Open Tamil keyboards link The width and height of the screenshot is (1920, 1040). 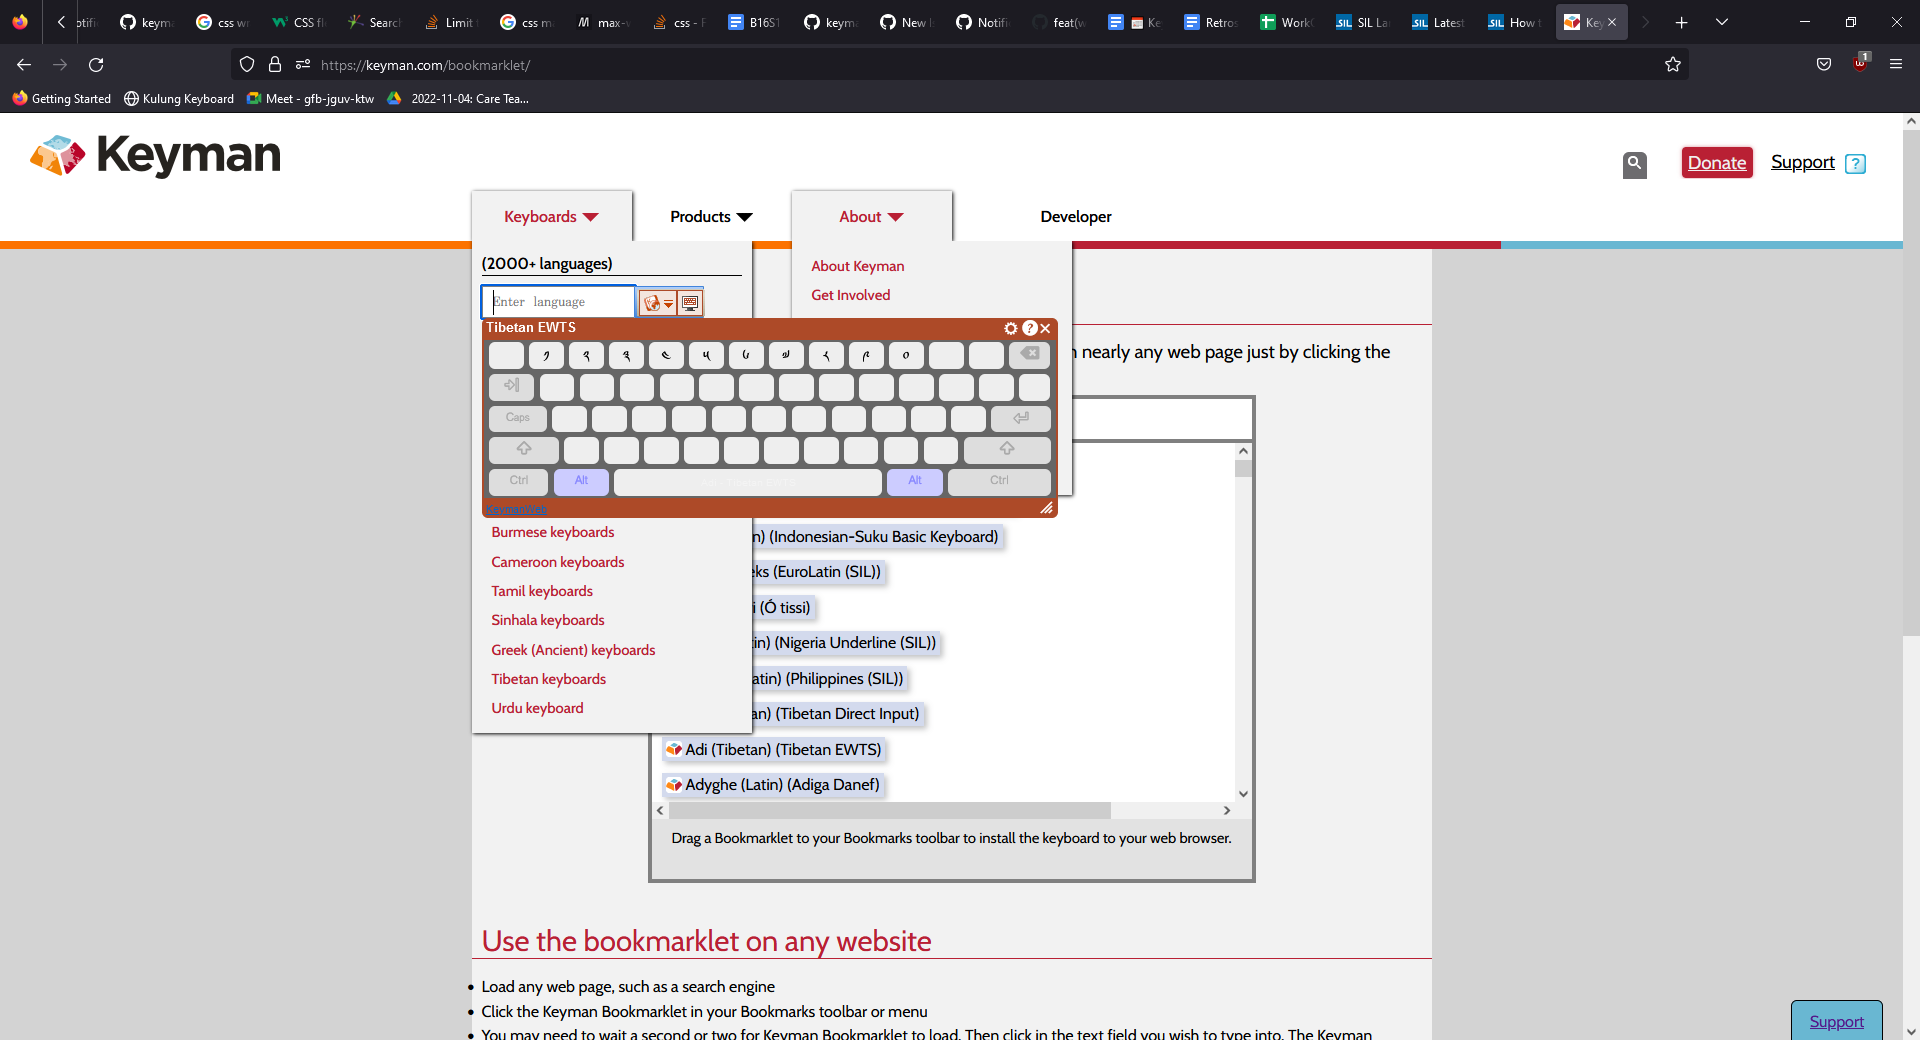coord(542,591)
